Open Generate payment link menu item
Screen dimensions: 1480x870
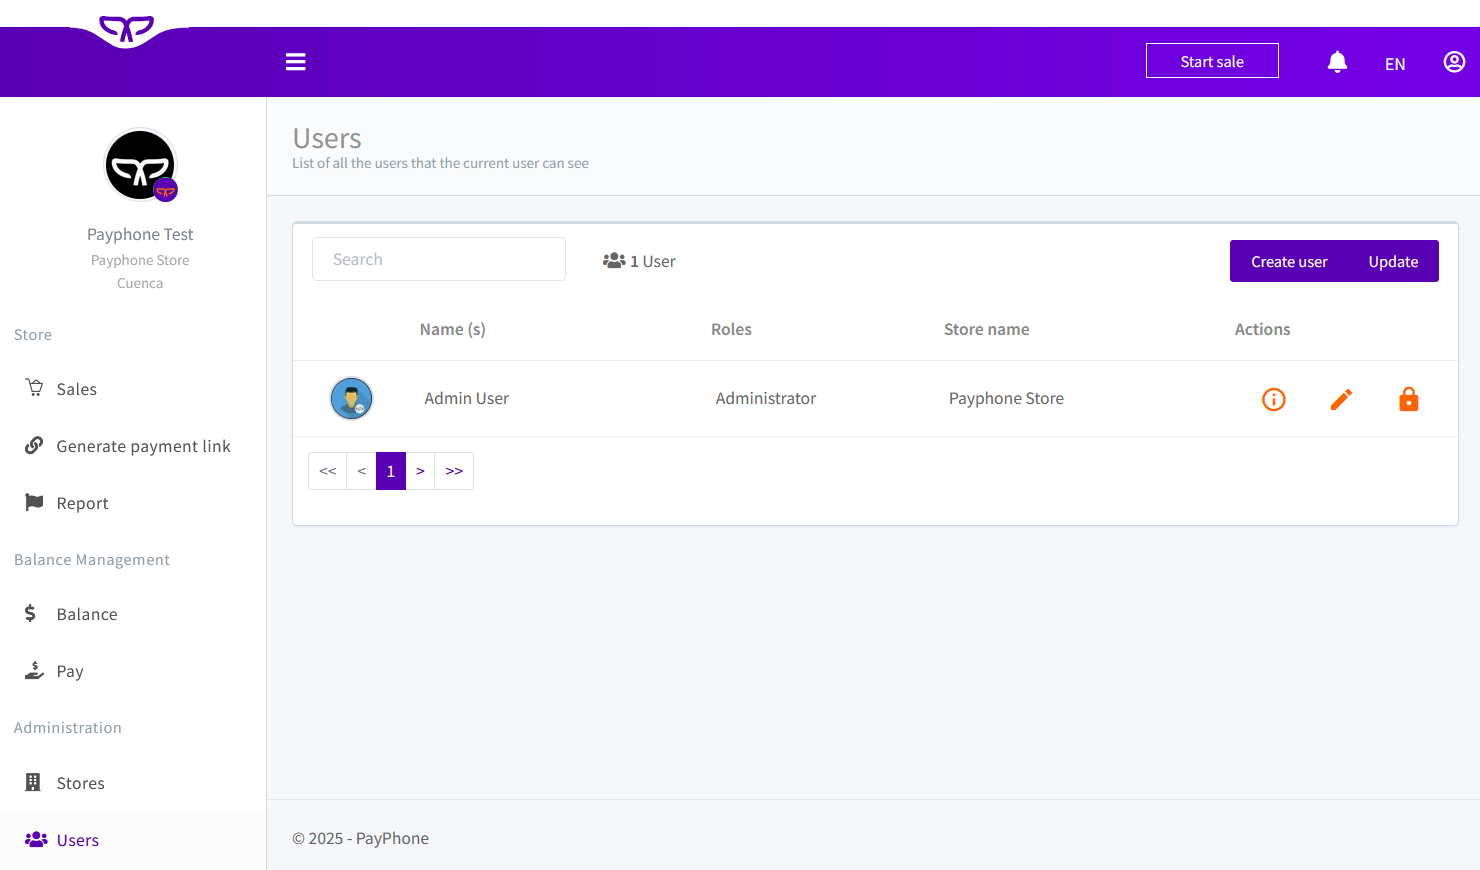click(x=133, y=446)
